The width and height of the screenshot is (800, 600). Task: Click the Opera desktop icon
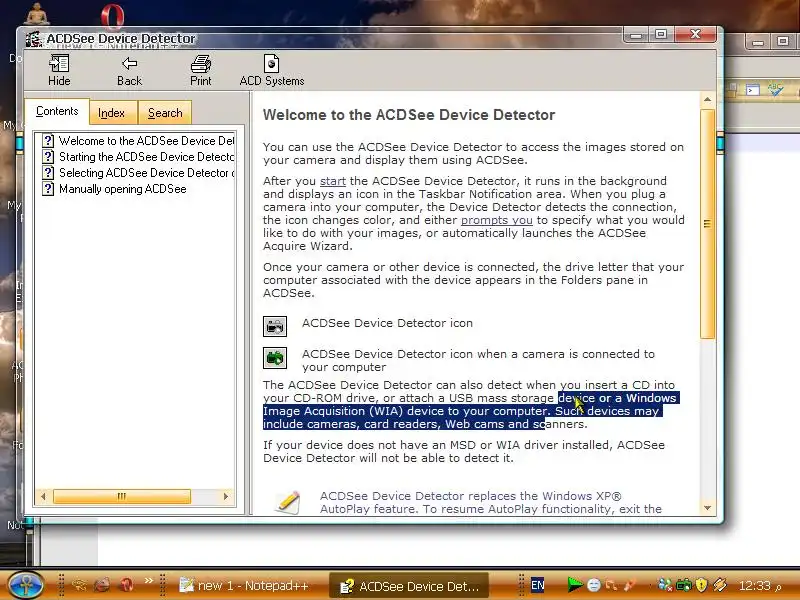click(x=113, y=16)
